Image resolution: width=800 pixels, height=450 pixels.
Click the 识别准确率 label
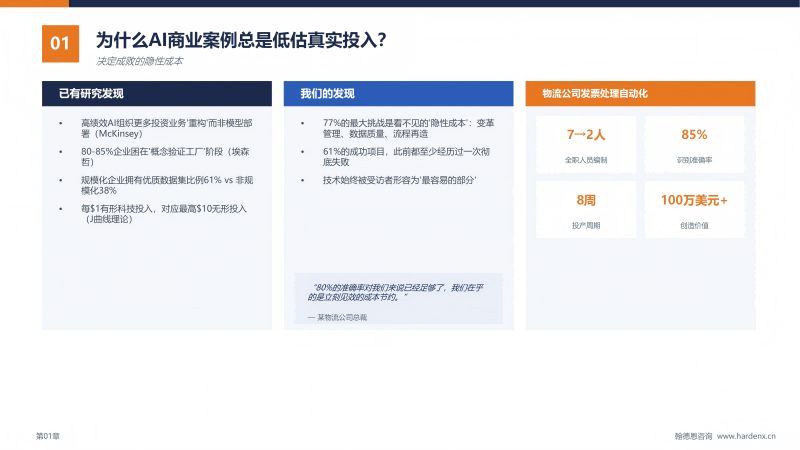(x=694, y=160)
